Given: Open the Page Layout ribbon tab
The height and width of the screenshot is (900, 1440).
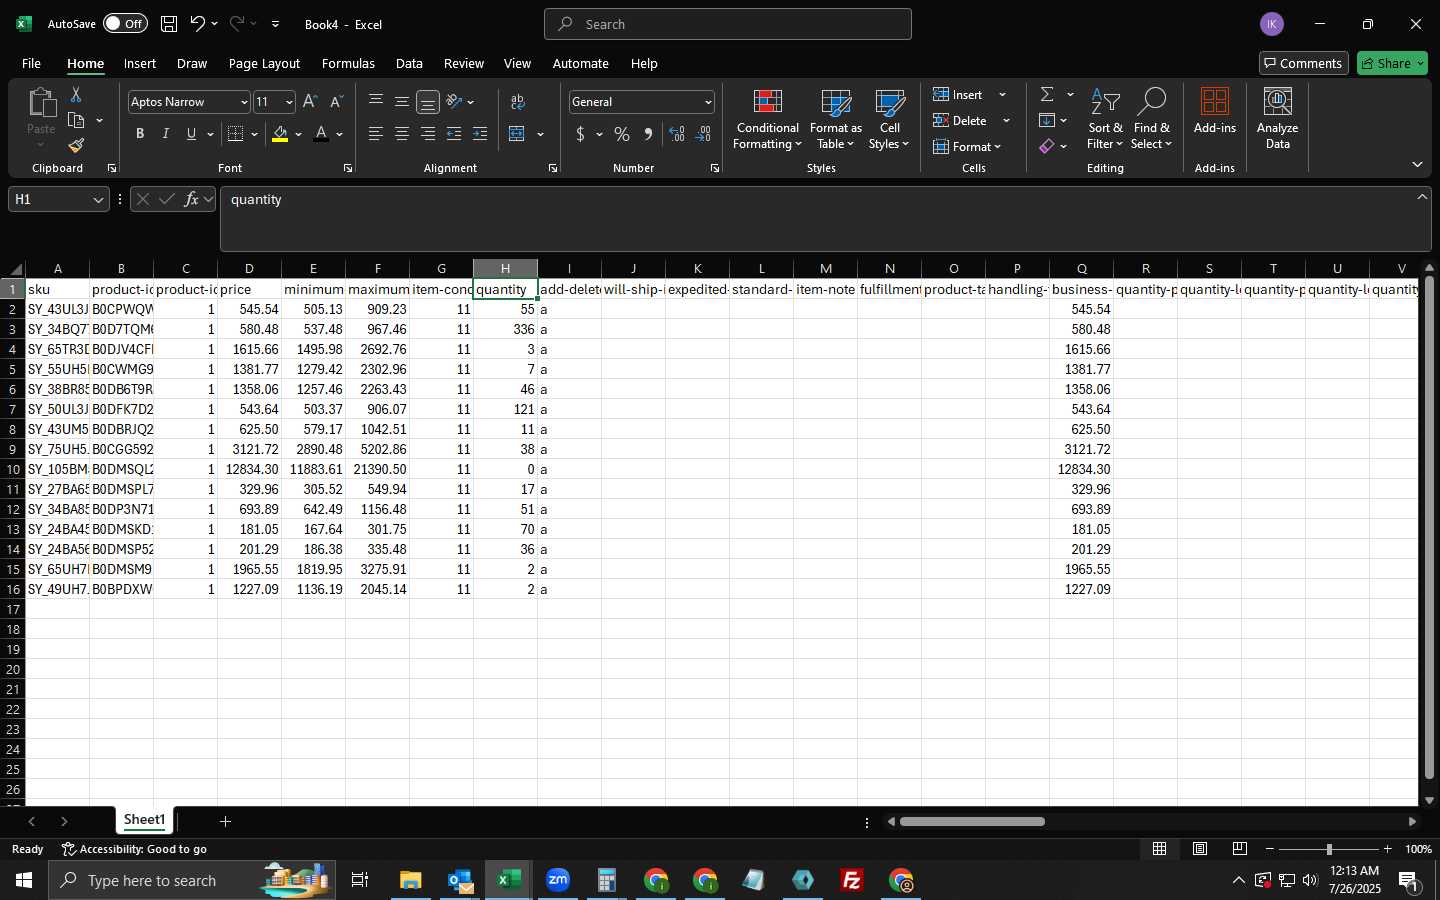Looking at the screenshot, I should coord(264,63).
